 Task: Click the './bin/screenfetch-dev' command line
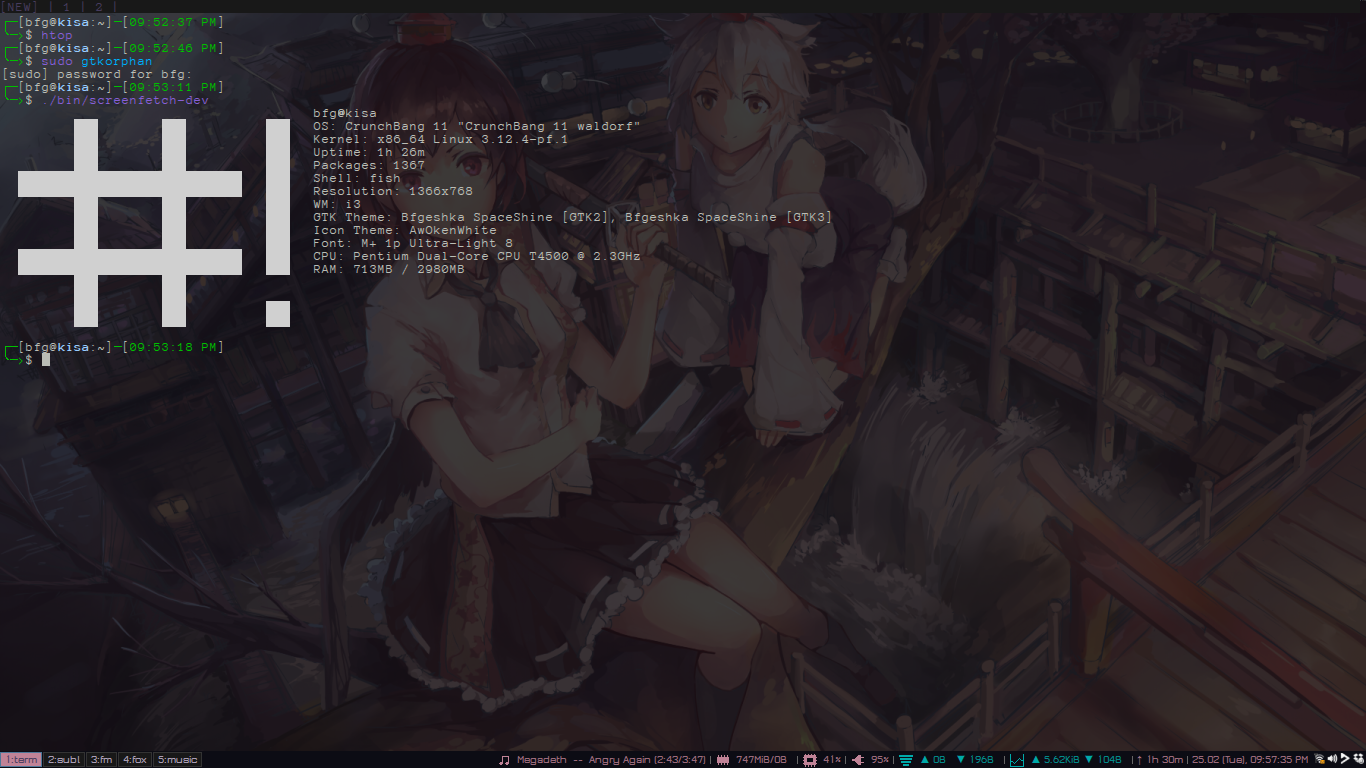click(125, 100)
